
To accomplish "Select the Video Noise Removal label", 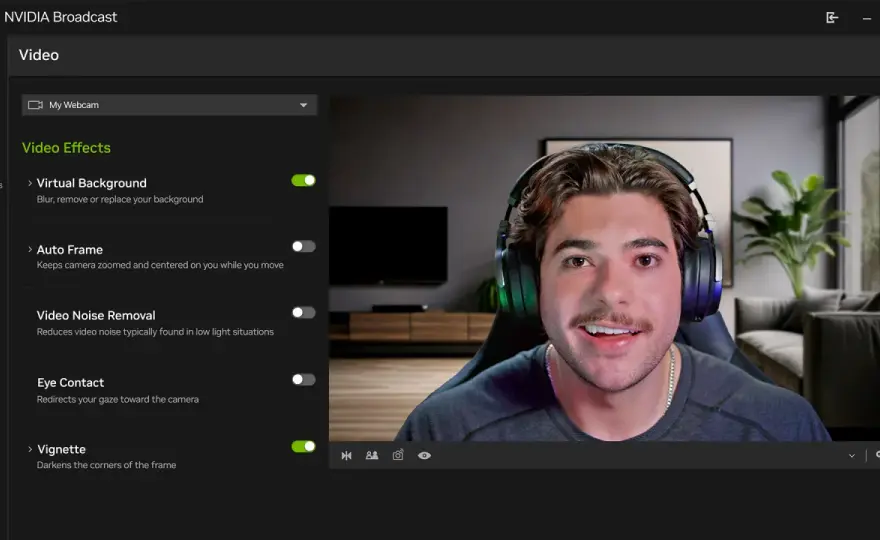I will point(96,315).
